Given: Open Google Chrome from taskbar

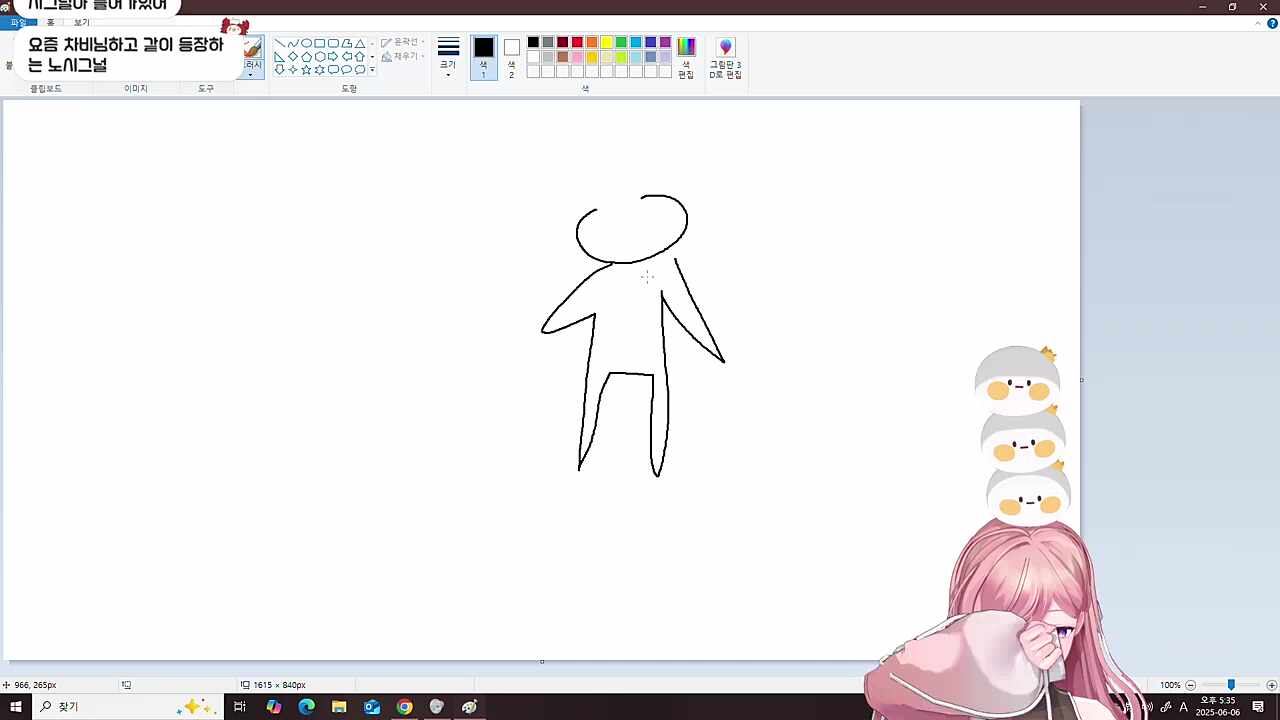Looking at the screenshot, I should 404,707.
